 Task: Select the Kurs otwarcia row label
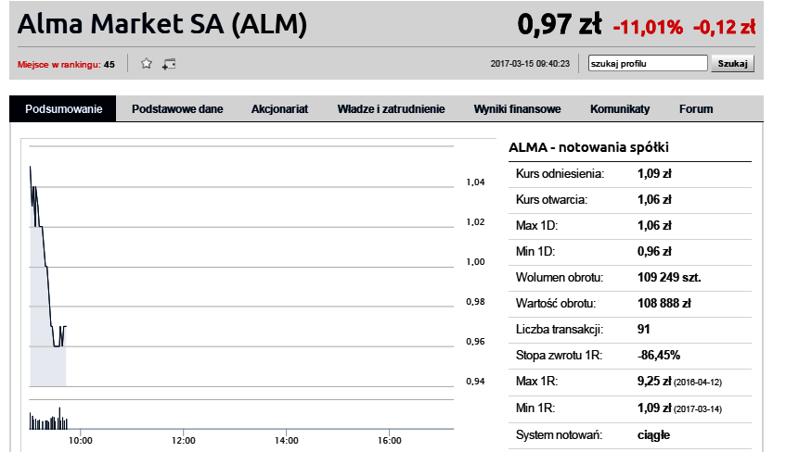551,200
